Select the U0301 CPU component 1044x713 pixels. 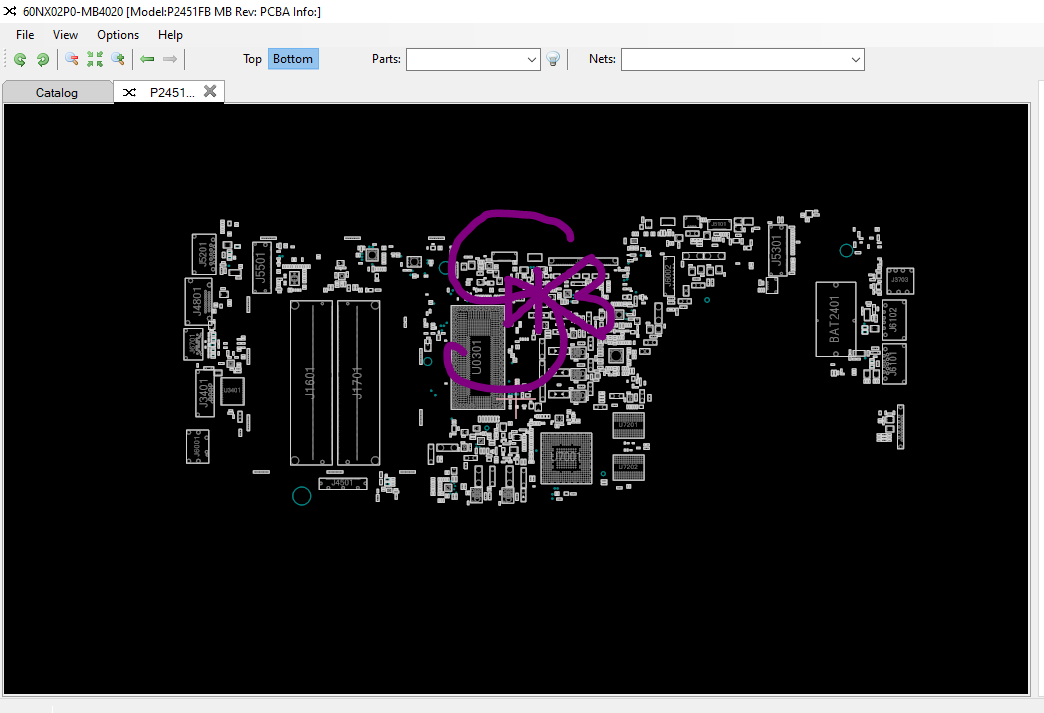coord(477,357)
